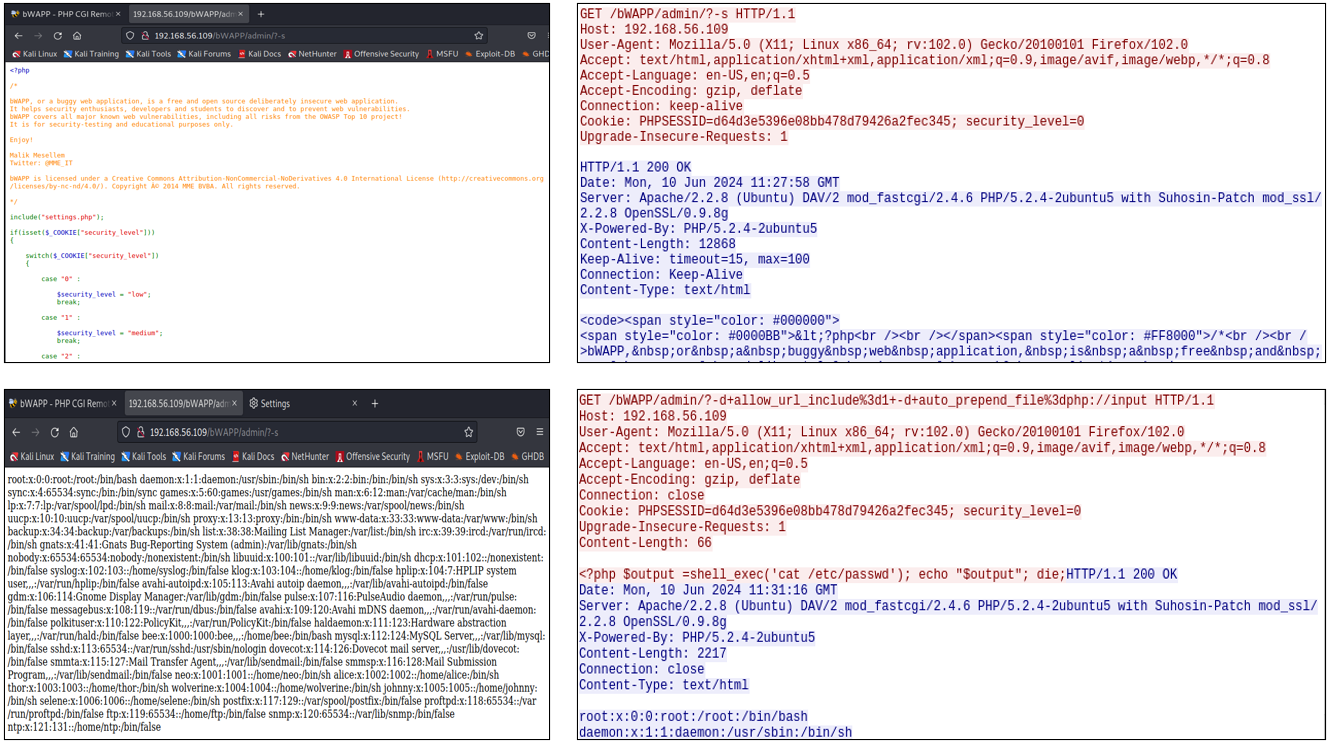Switch to bWAPP PHP CGI tab, bottom browser
The width and height of the screenshot is (1332, 744).
(x=62, y=404)
